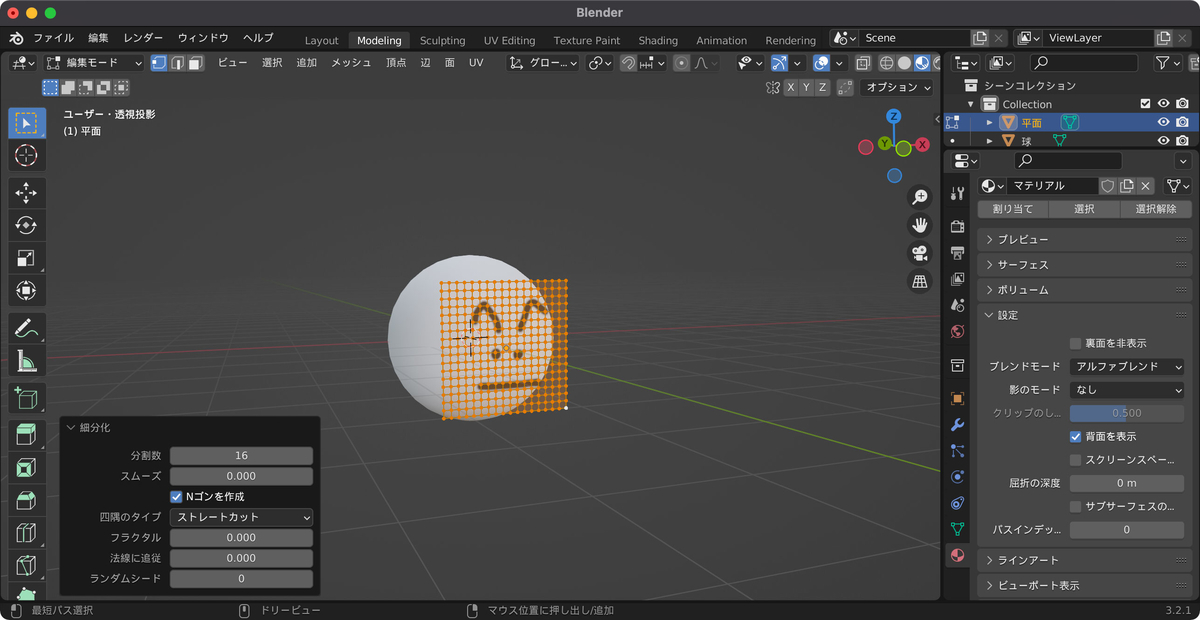Toggle the 背面を表示 checkbox
The width and height of the screenshot is (1200, 620).
1076,436
